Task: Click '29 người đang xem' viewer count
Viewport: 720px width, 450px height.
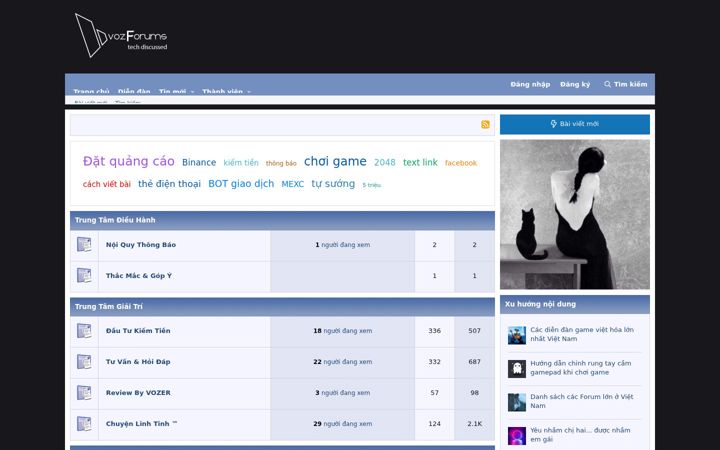Action: tap(343, 424)
